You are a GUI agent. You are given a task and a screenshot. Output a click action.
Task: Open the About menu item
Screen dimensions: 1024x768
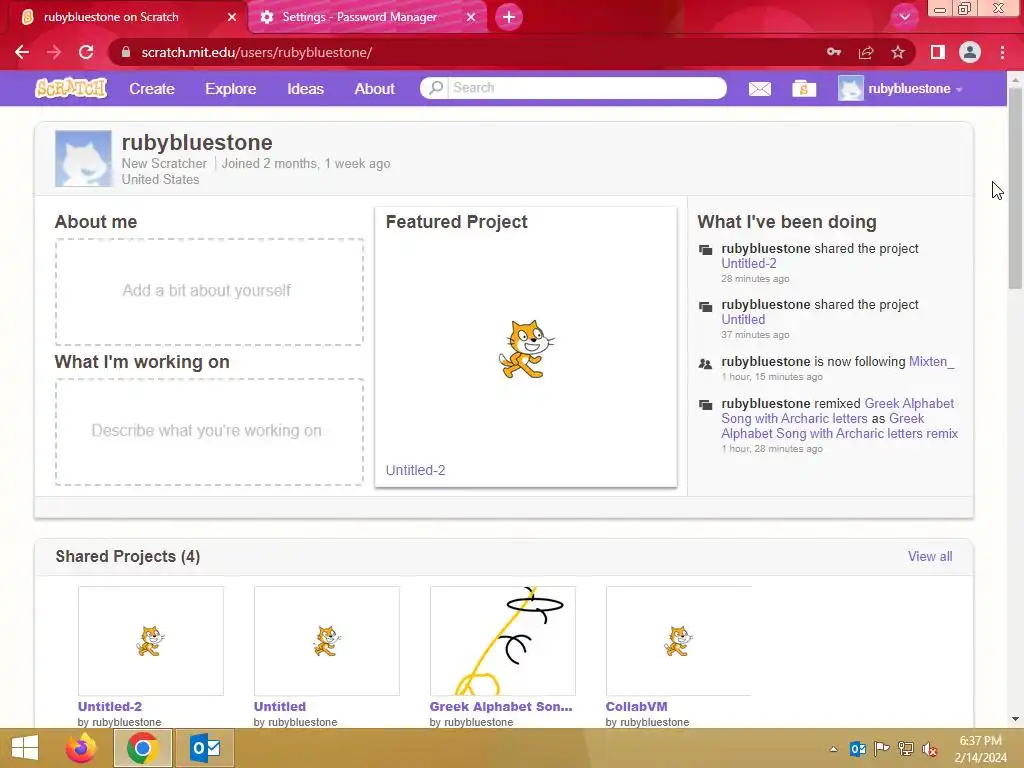374,89
